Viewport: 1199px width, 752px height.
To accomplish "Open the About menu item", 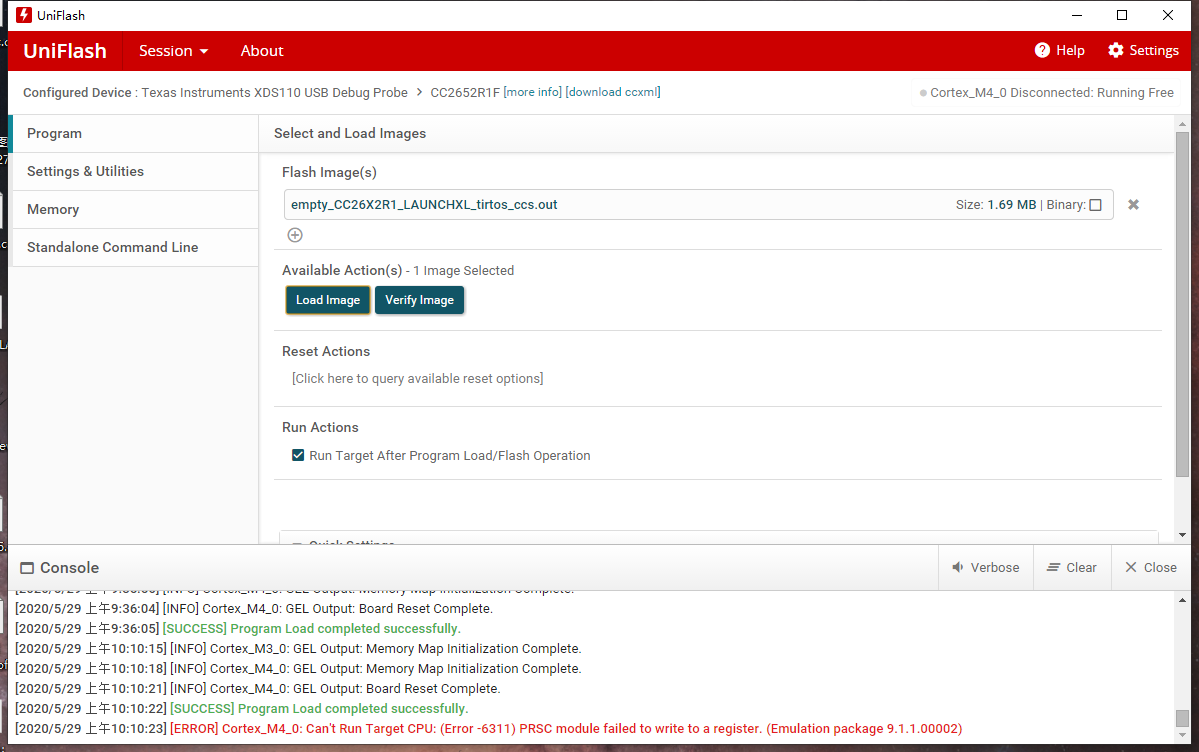I will pos(262,50).
